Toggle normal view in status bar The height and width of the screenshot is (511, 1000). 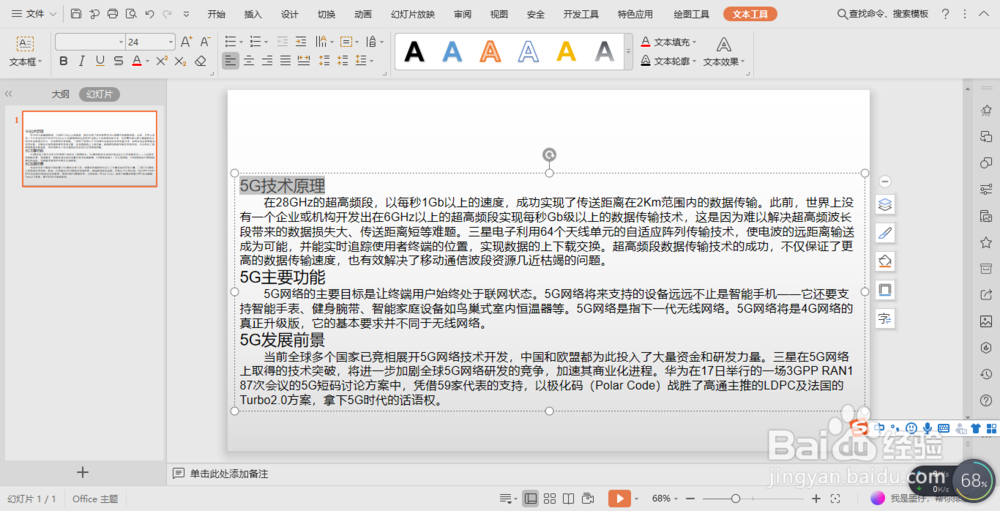point(530,498)
